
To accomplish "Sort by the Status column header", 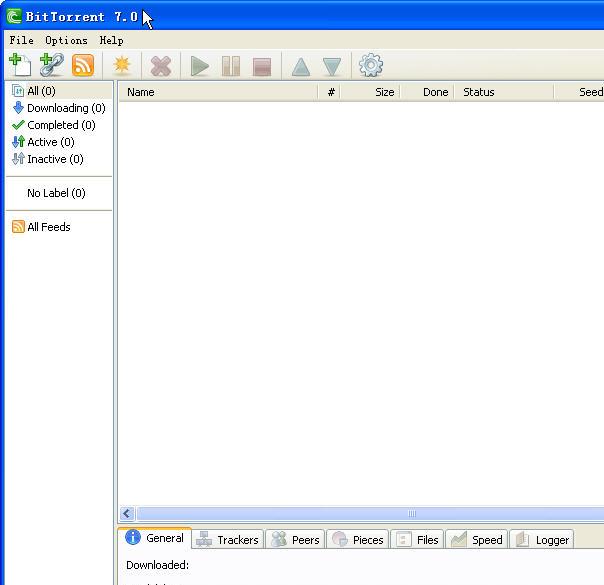I will click(x=504, y=92).
